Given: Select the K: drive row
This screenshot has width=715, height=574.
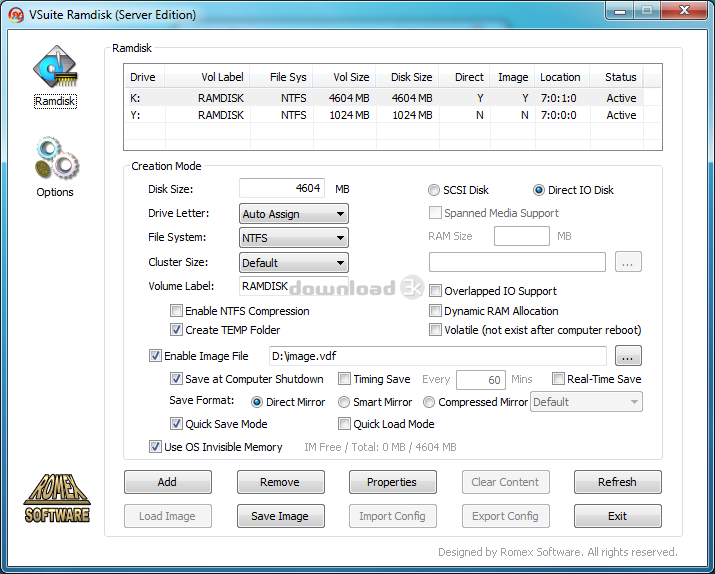Looking at the screenshot, I should tap(380, 98).
